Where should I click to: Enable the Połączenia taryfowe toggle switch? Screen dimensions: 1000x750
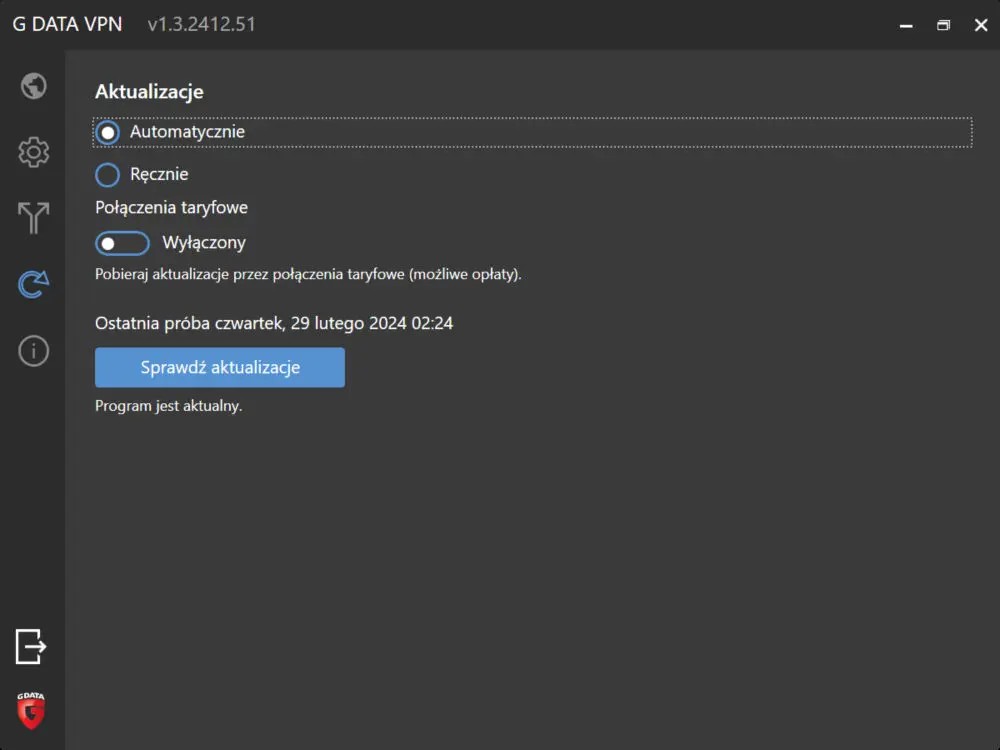coord(121,243)
